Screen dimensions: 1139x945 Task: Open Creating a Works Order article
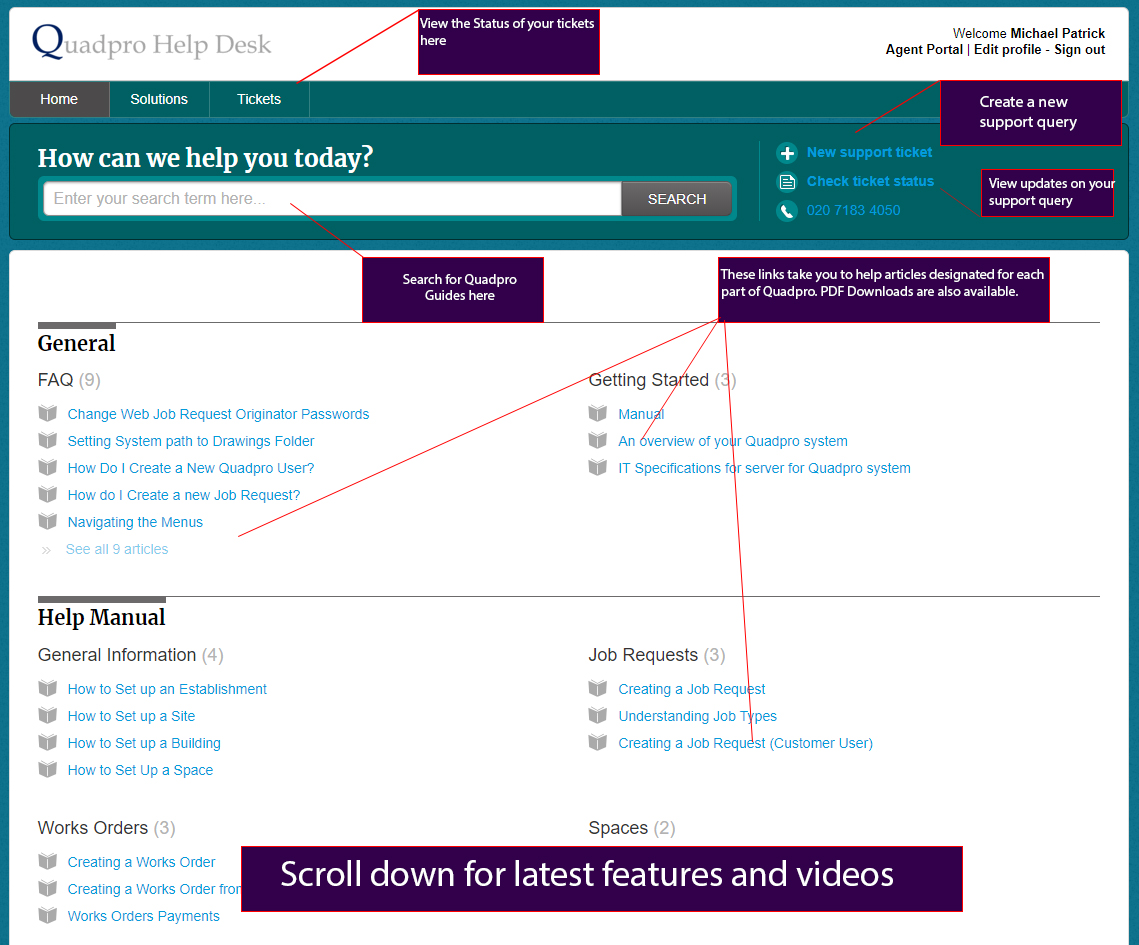click(x=142, y=862)
